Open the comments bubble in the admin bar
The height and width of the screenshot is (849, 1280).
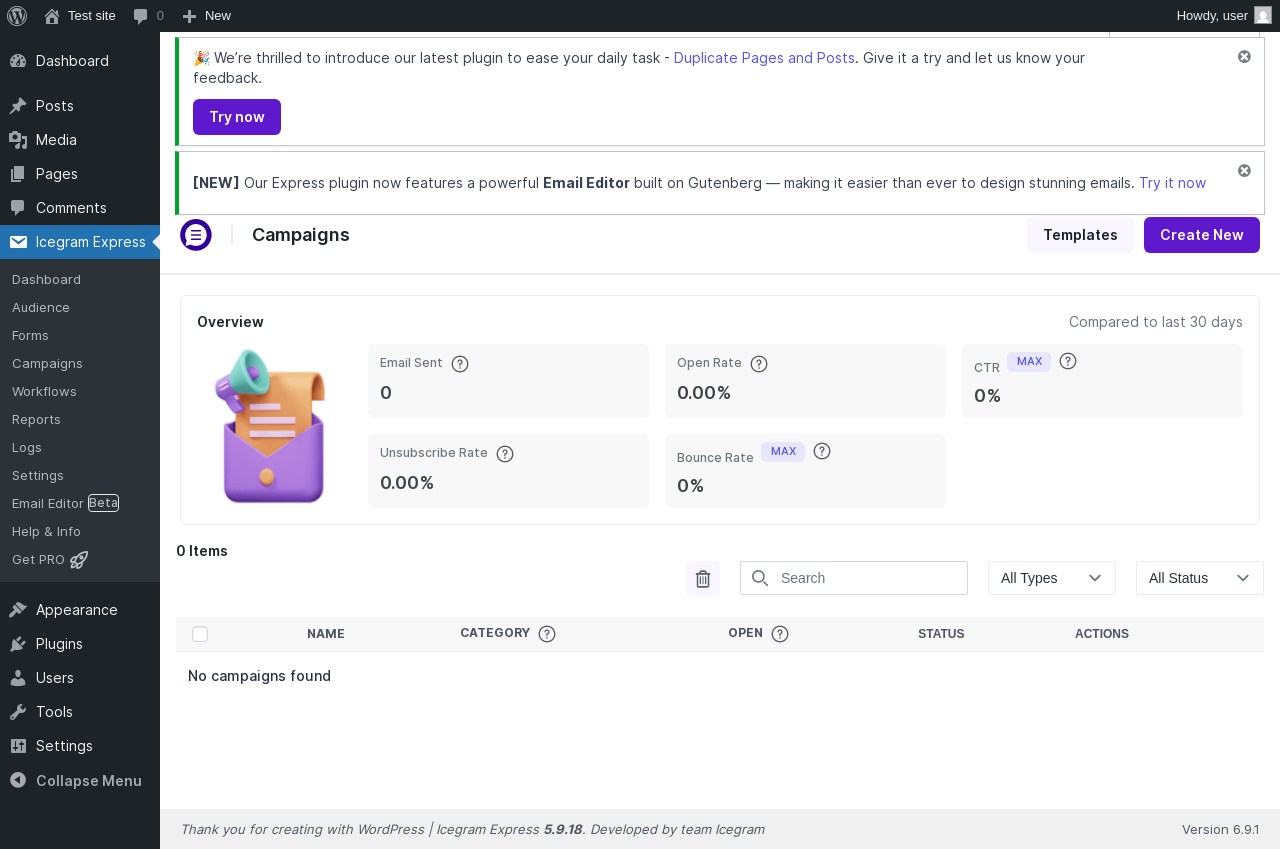(x=147, y=15)
